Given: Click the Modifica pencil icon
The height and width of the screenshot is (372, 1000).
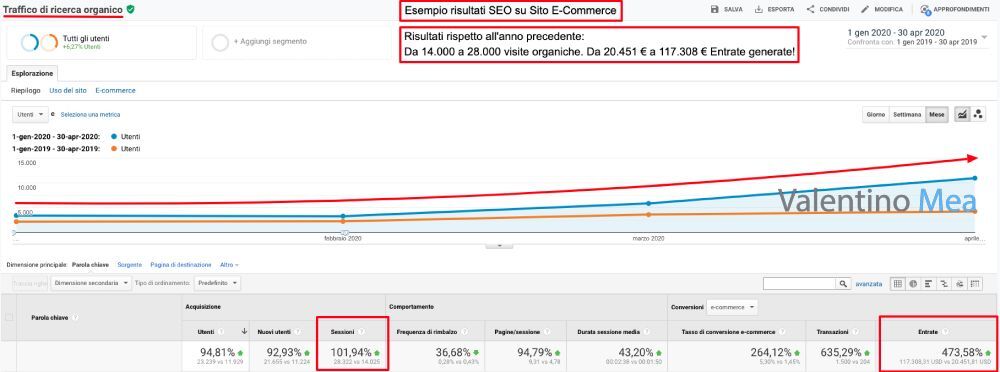Looking at the screenshot, I should 865,10.
